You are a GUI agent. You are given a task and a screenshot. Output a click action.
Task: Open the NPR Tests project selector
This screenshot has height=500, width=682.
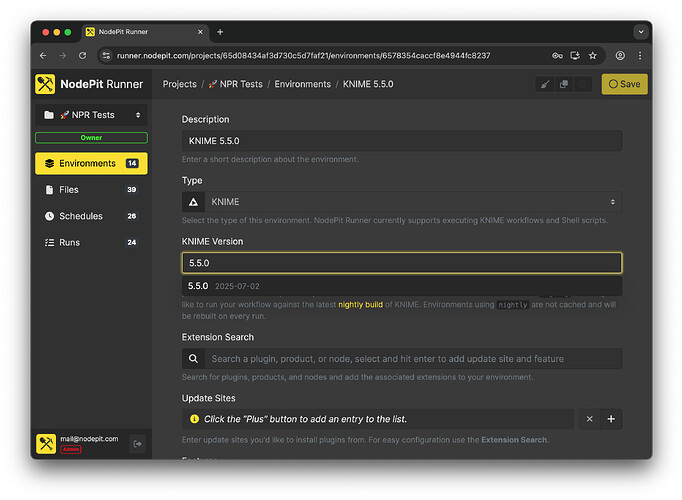coord(91,115)
